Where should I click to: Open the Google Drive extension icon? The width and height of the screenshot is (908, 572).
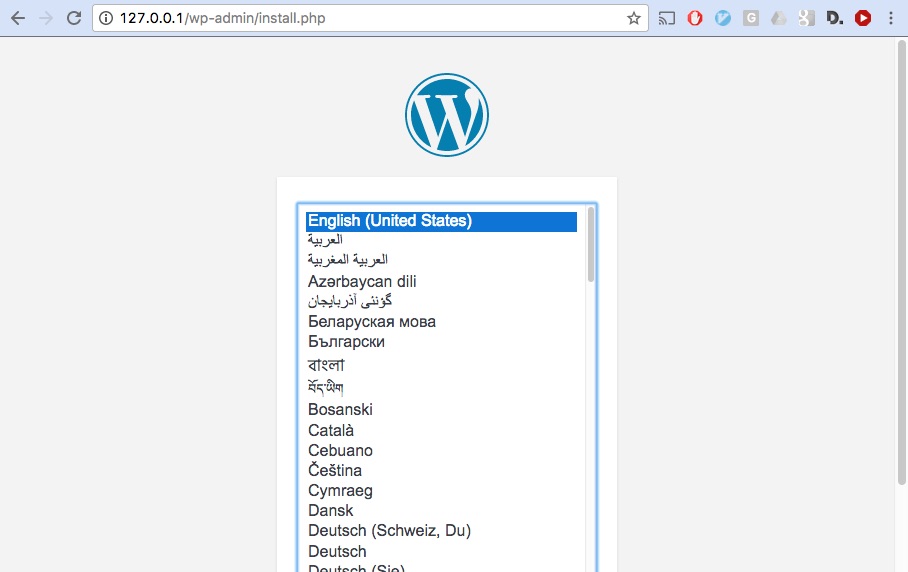778,19
